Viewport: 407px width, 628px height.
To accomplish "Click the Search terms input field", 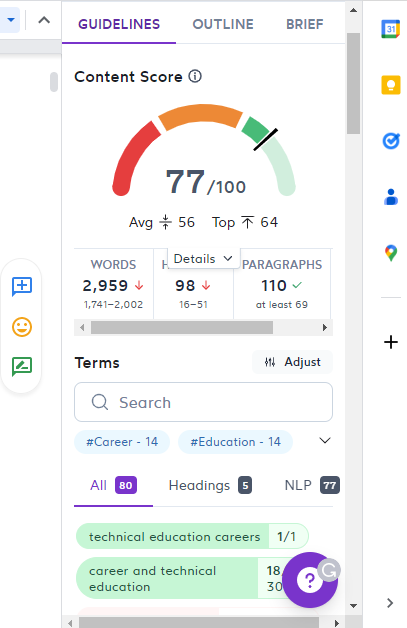I will click(x=204, y=402).
